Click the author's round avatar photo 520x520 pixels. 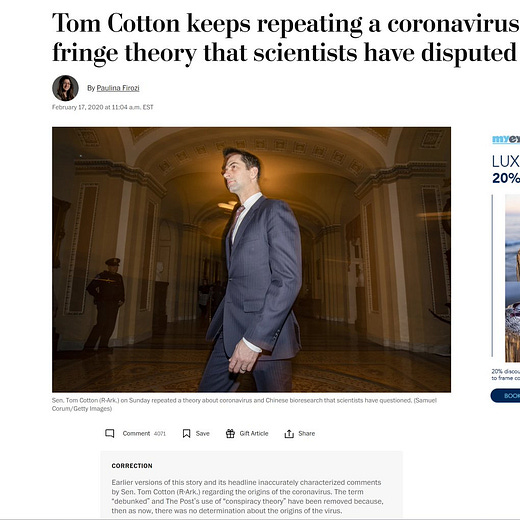65,88
